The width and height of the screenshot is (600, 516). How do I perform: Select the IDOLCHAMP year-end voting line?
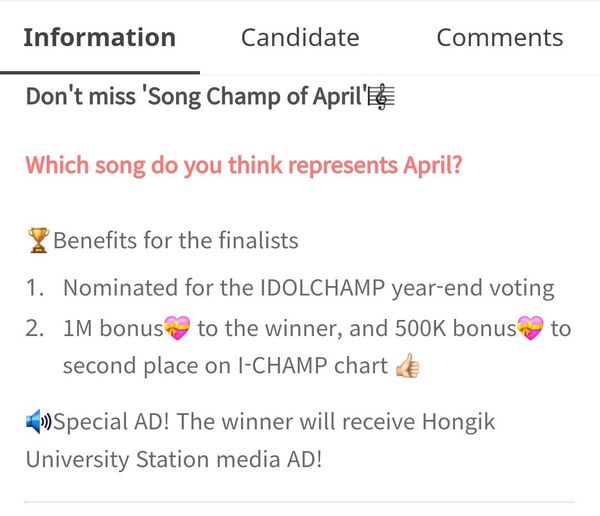308,288
